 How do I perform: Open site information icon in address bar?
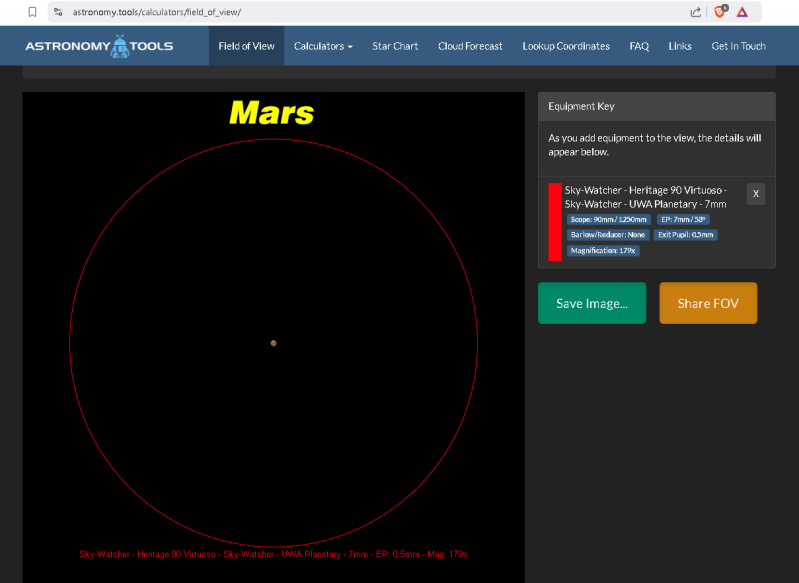tap(58, 12)
